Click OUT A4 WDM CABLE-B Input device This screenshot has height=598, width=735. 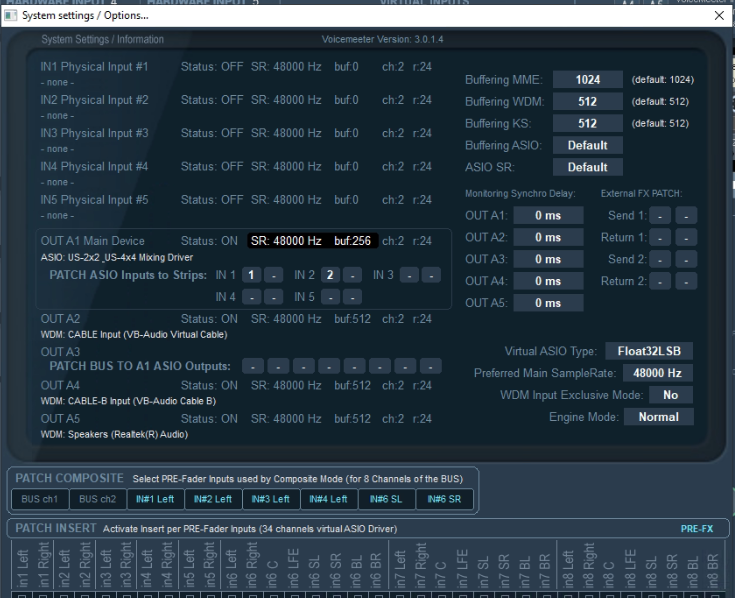128,401
